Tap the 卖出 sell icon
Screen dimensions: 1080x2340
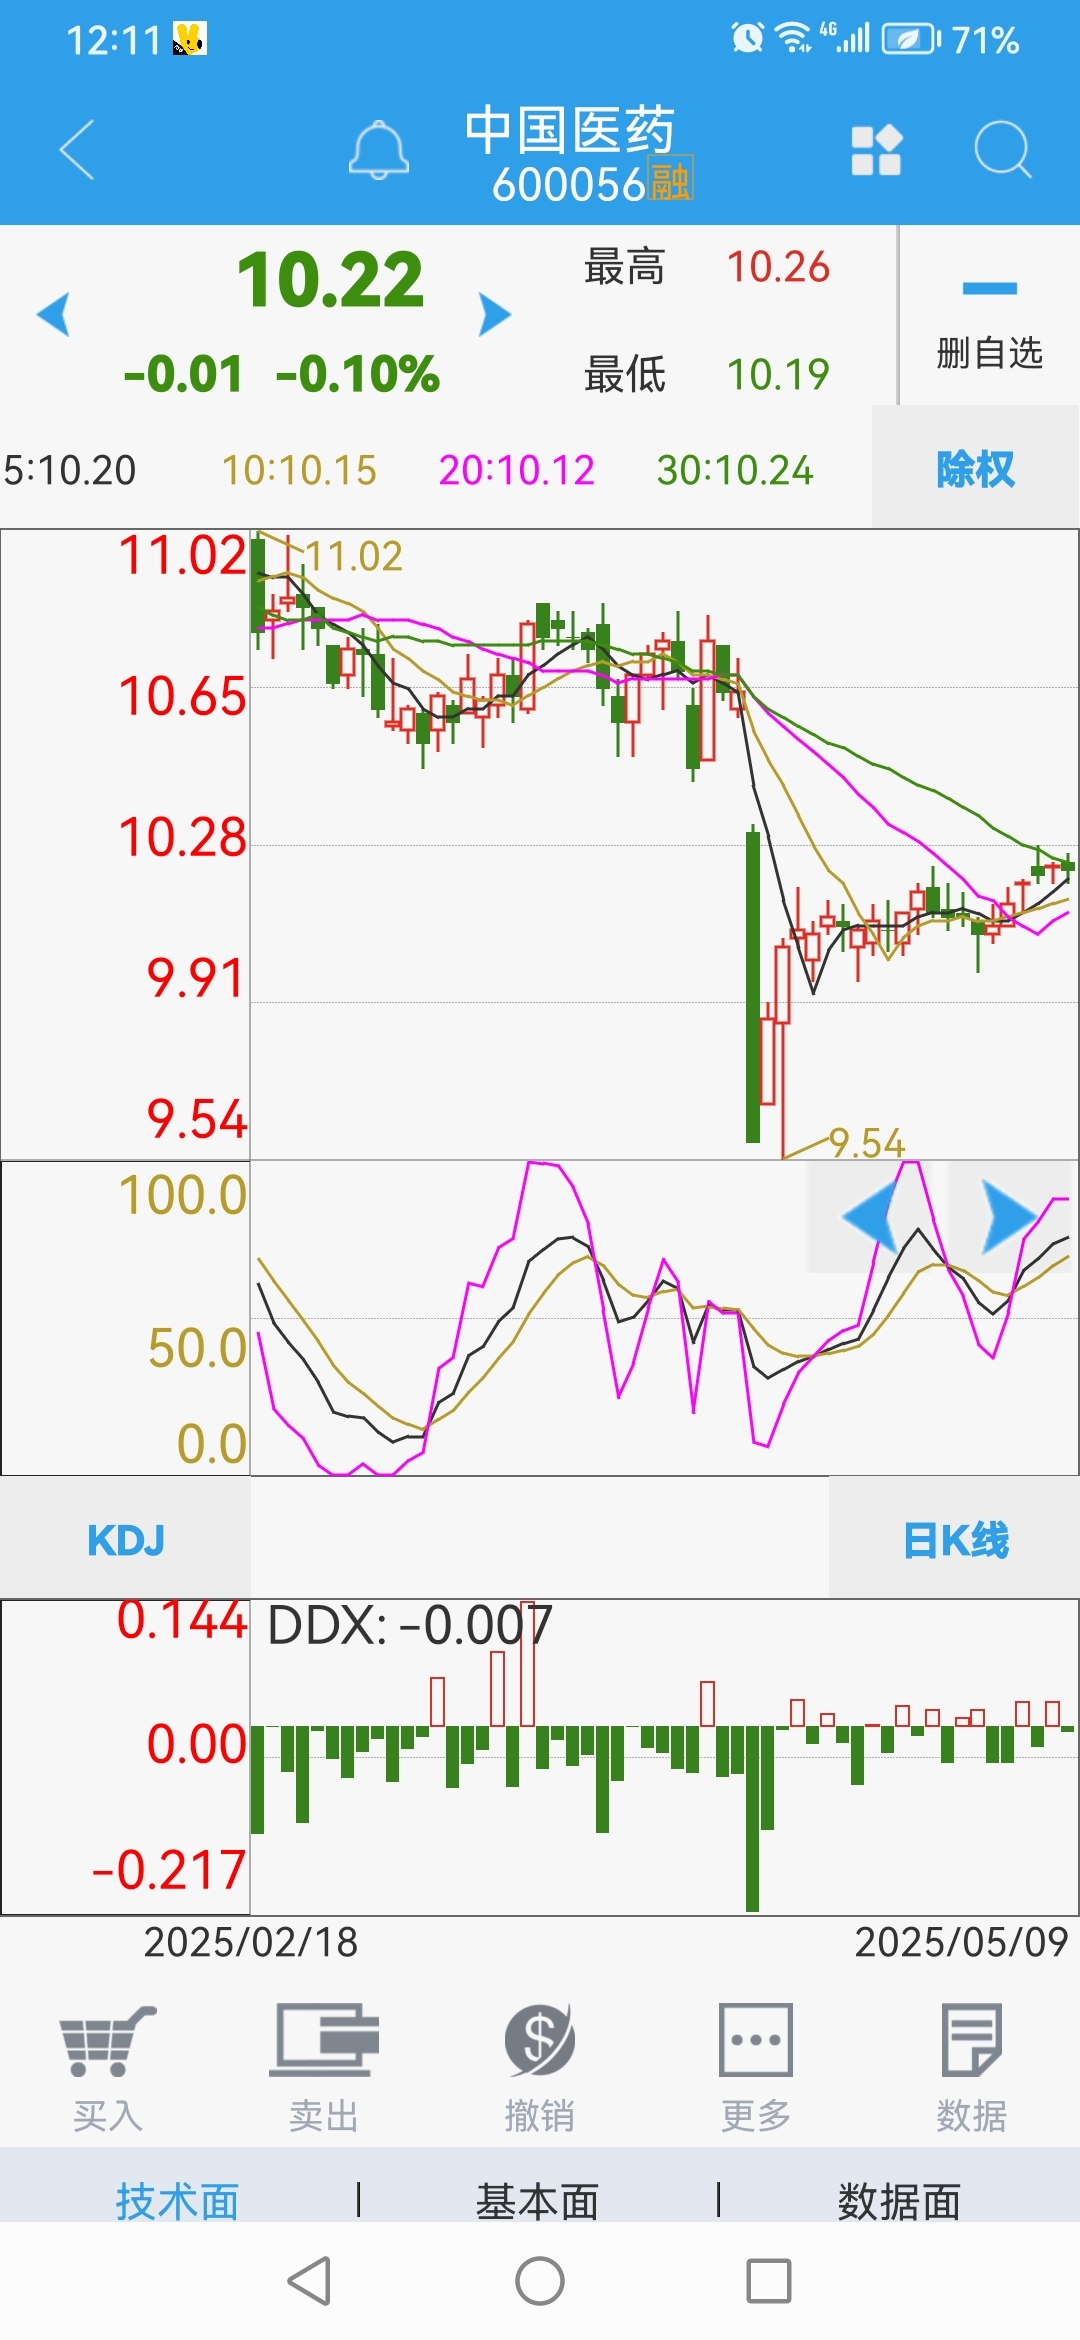324,2041
